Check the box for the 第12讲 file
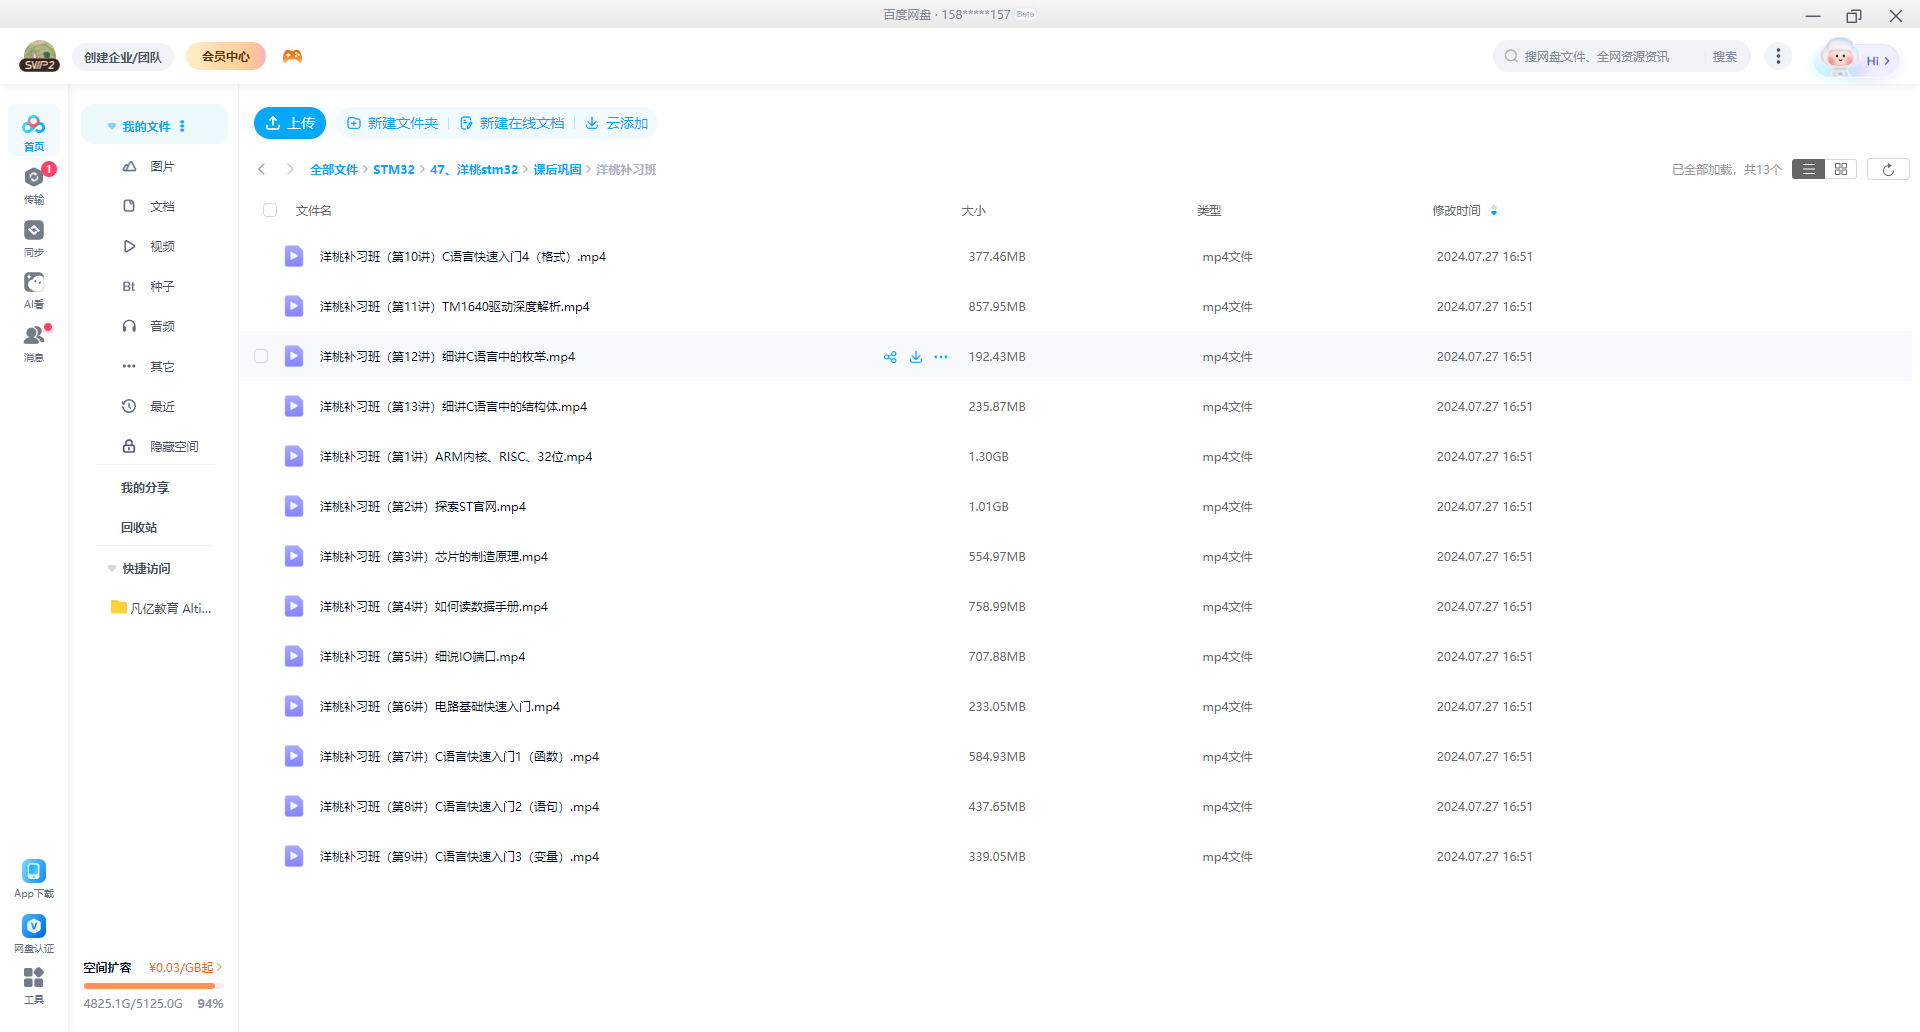Image resolution: width=1920 pixels, height=1032 pixels. 261,357
